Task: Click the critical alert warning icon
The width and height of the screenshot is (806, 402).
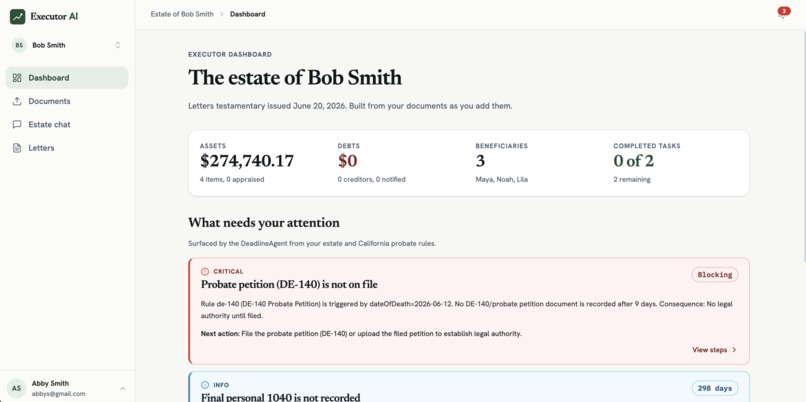Action: click(205, 271)
